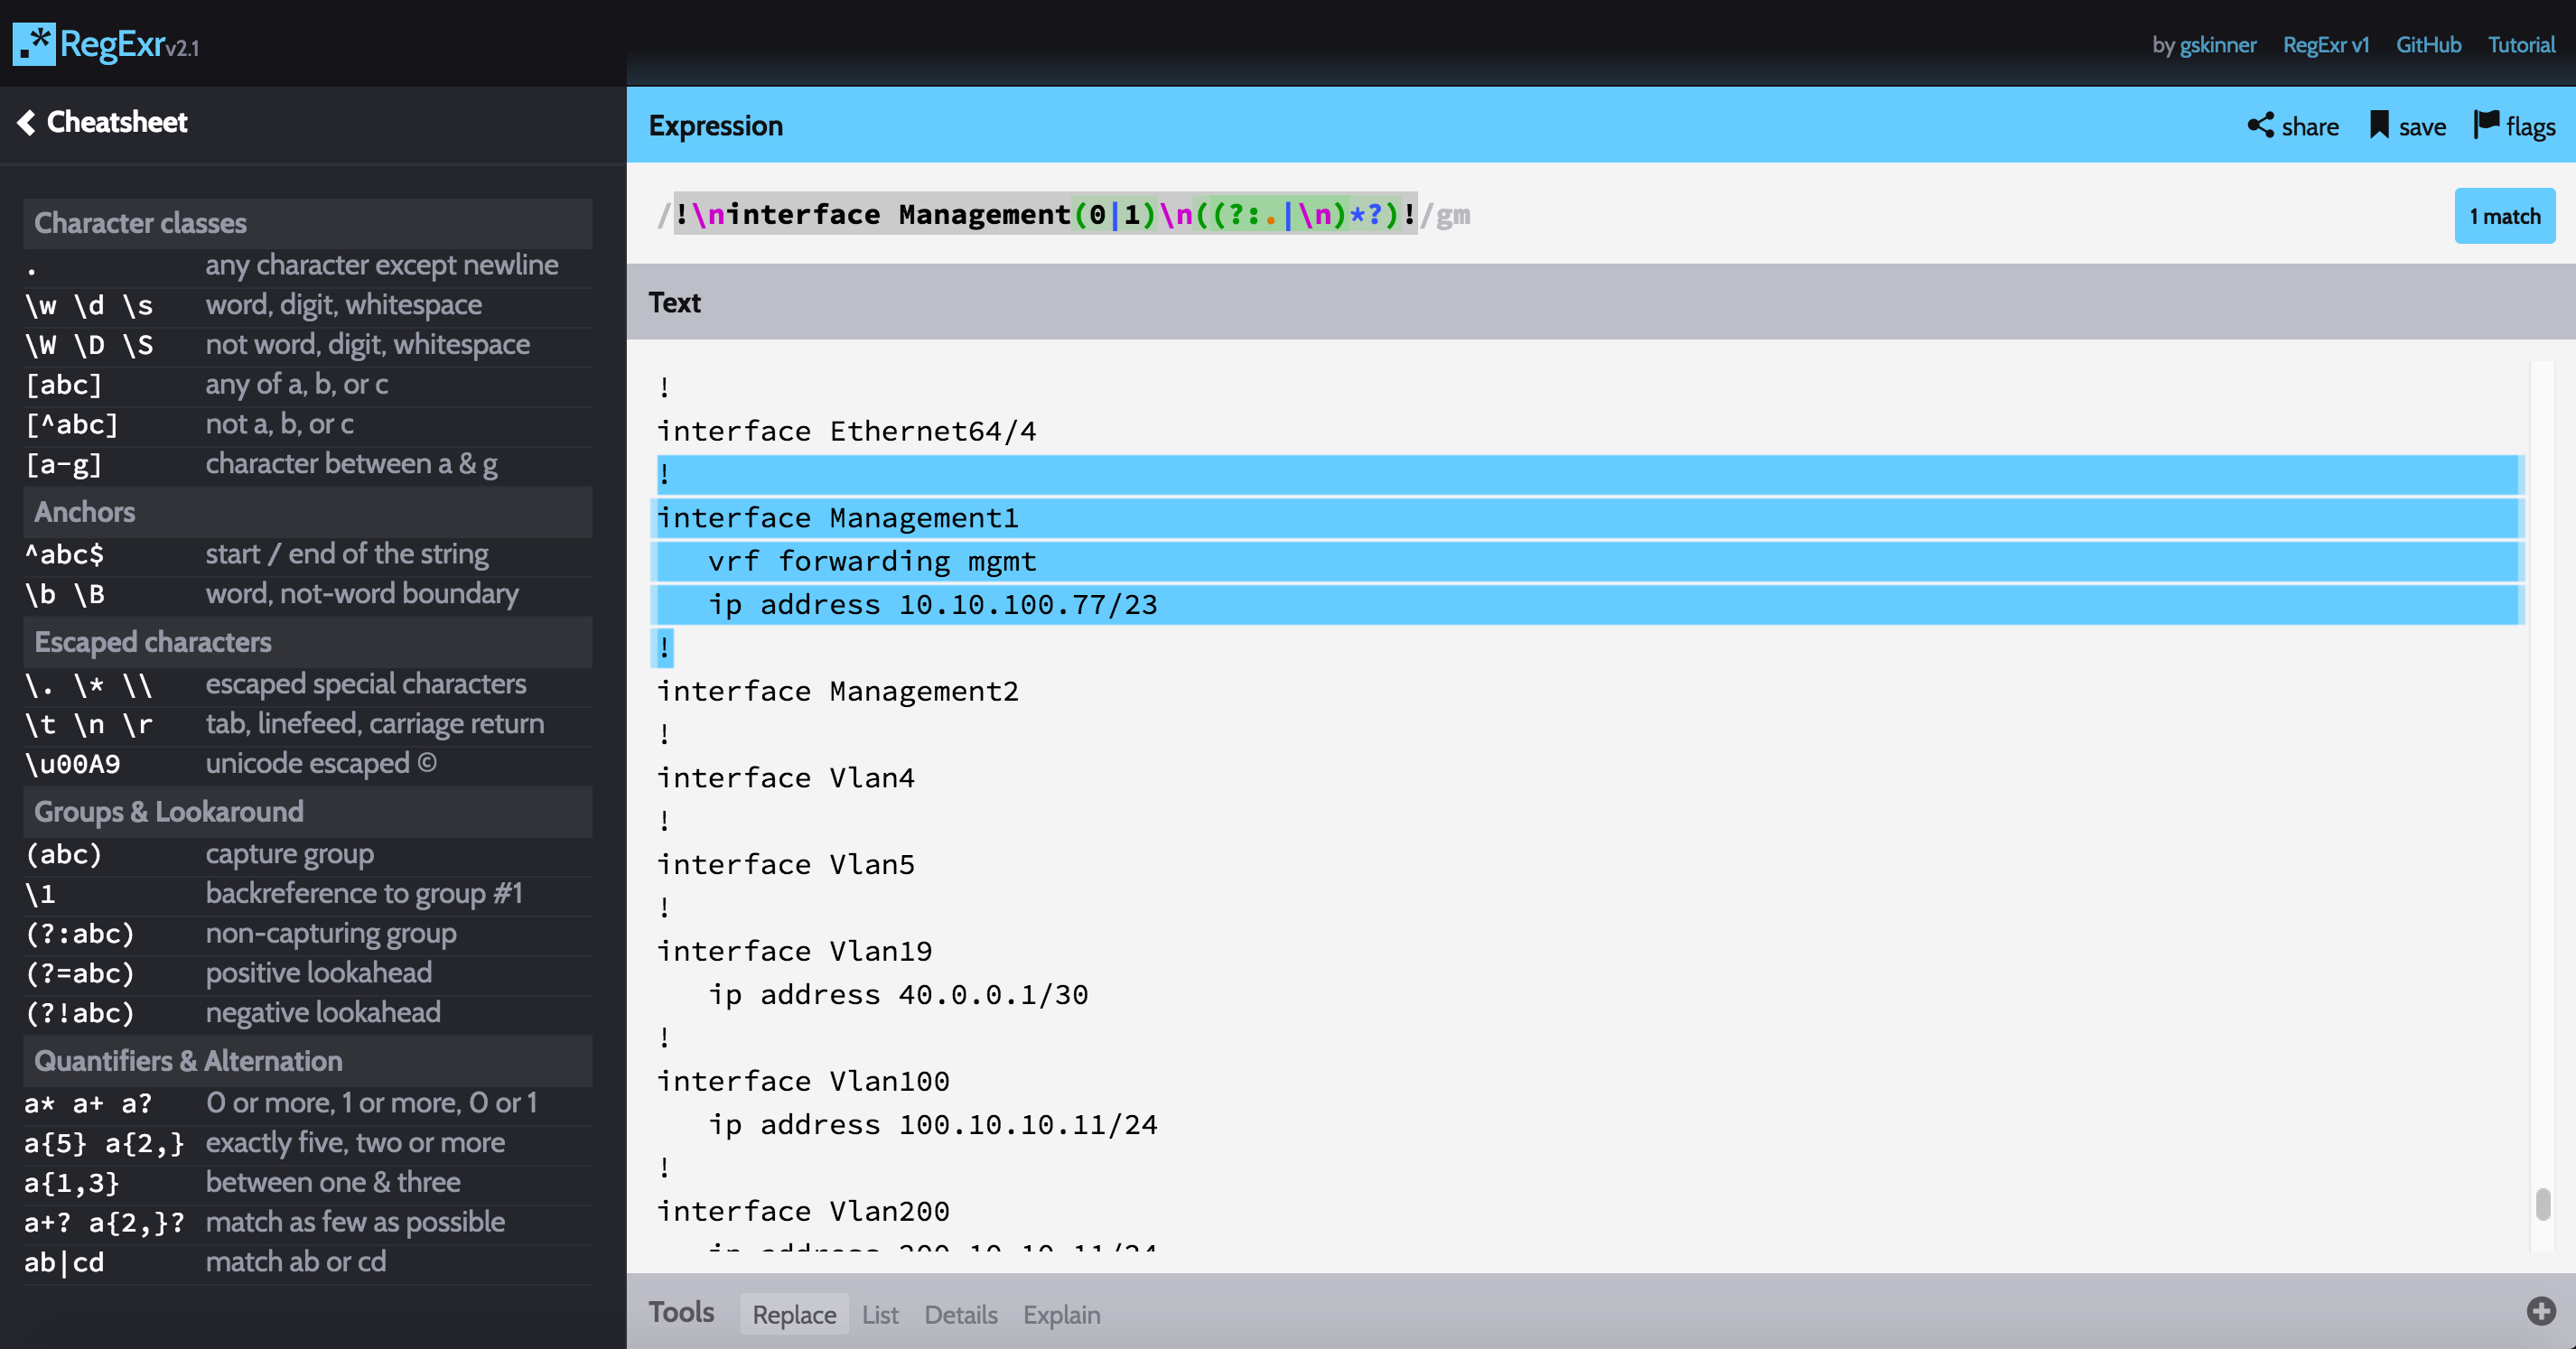This screenshot has height=1349, width=2576.
Task: Collapse the Cheatsheet with back chevron
Action: click(x=27, y=122)
